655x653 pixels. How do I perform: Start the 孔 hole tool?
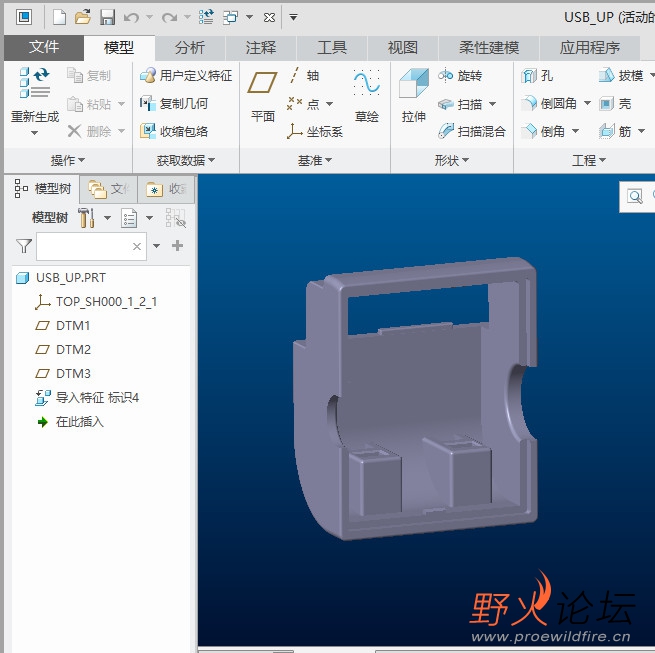pos(537,76)
